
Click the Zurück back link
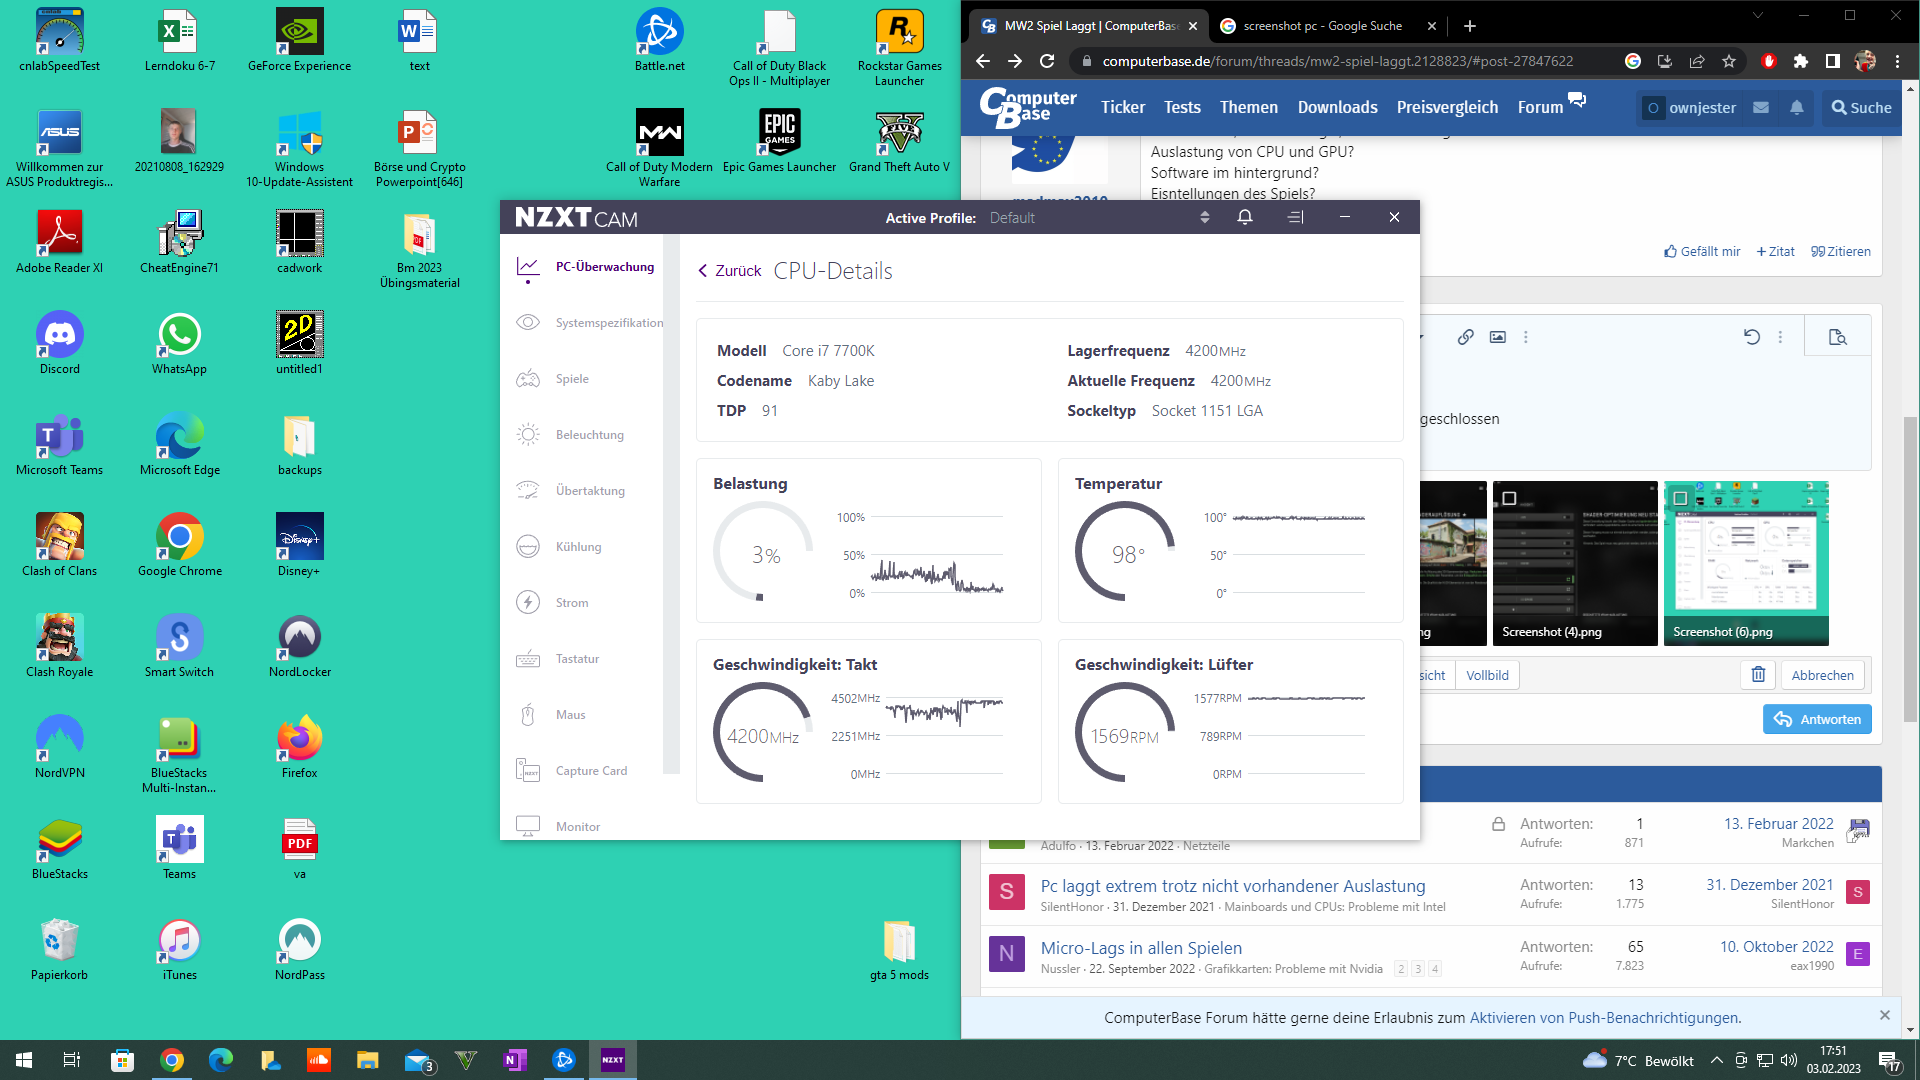730,271
